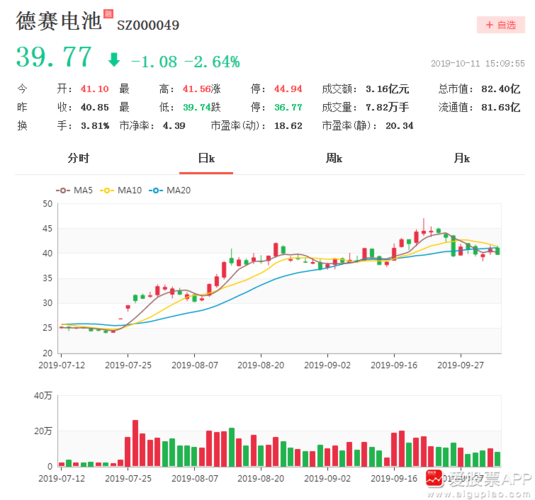Click circulating value 81.63亿
535x500 pixels.
coord(501,108)
